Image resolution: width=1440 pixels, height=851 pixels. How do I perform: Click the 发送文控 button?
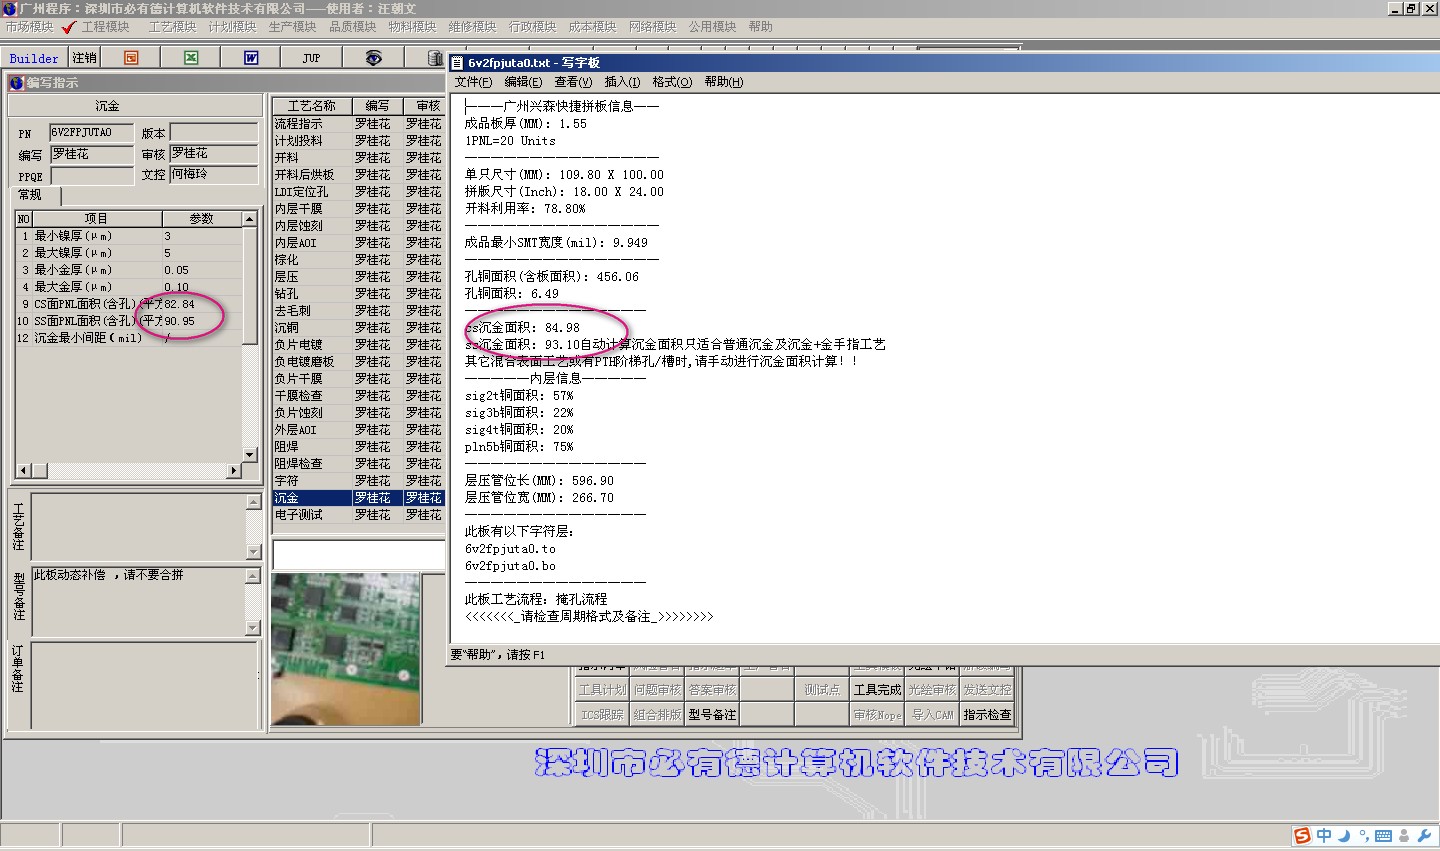tap(987, 689)
